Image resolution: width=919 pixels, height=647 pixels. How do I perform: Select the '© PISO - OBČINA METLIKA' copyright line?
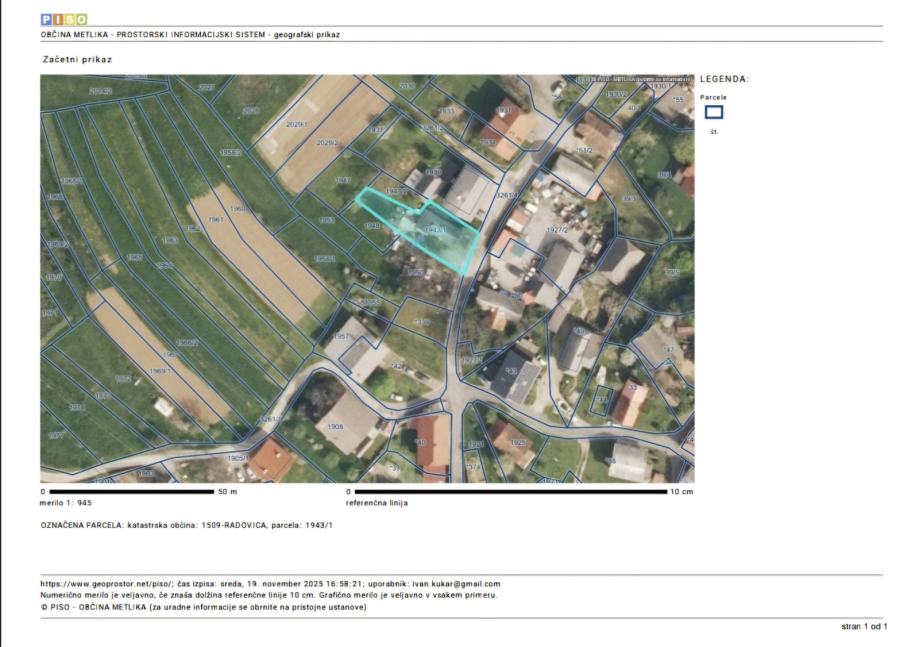point(203,607)
